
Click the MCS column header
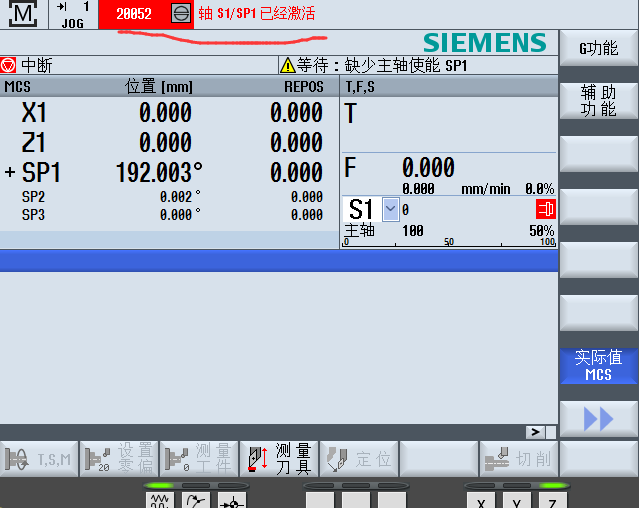click(18, 87)
